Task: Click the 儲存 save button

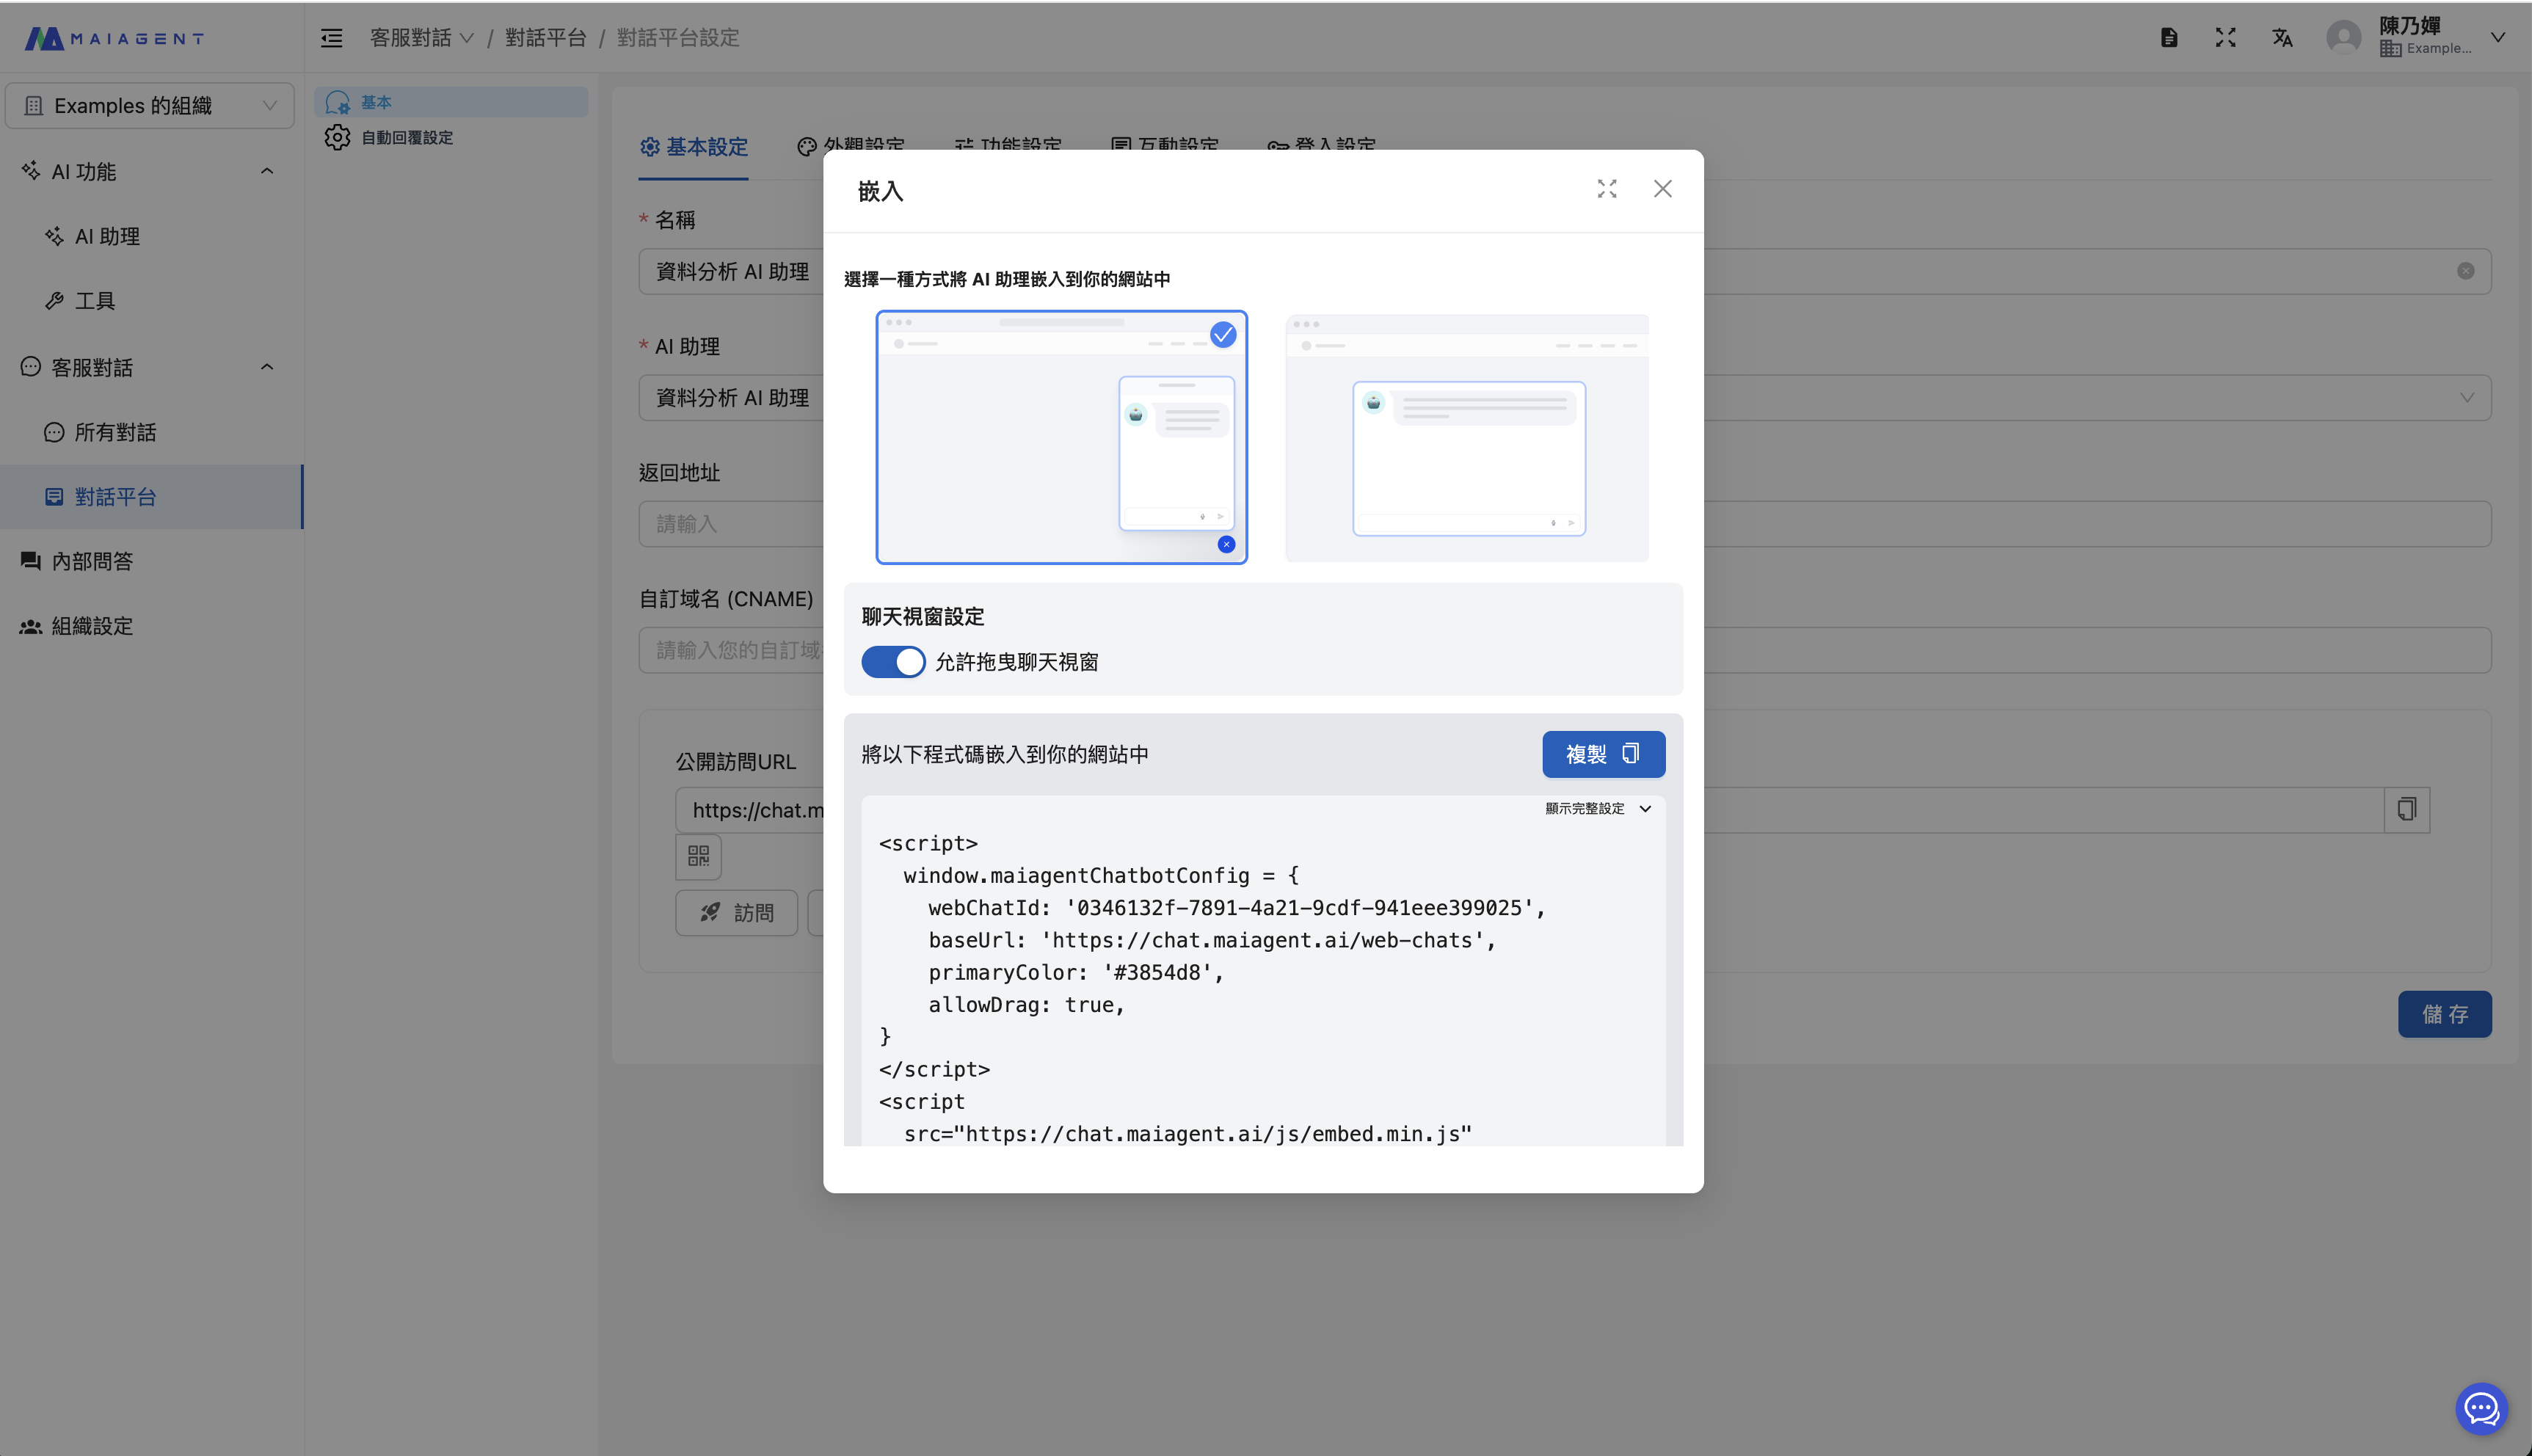Action: click(2444, 1014)
